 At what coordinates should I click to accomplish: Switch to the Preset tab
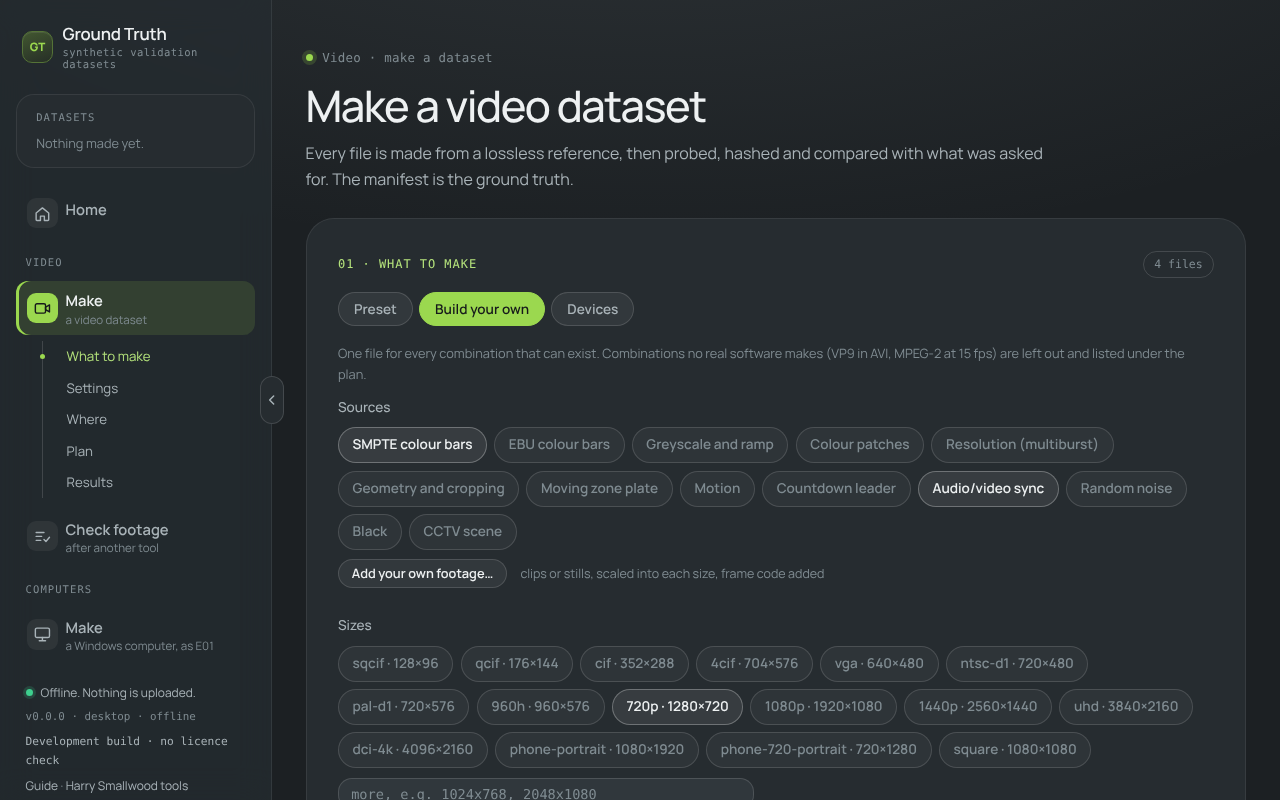click(x=375, y=309)
